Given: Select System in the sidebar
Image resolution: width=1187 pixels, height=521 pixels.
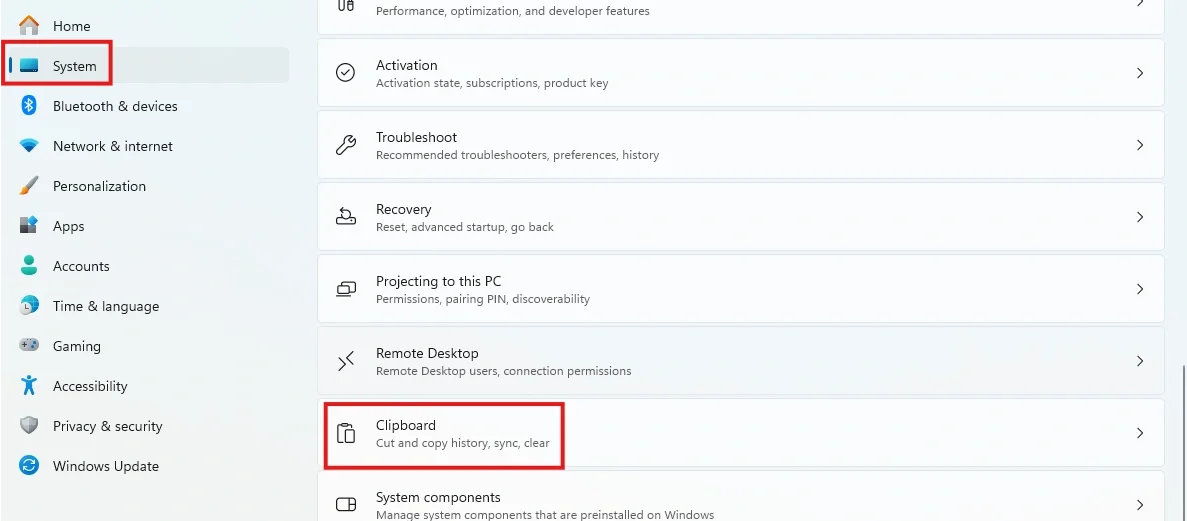Looking at the screenshot, I should click(x=74, y=66).
